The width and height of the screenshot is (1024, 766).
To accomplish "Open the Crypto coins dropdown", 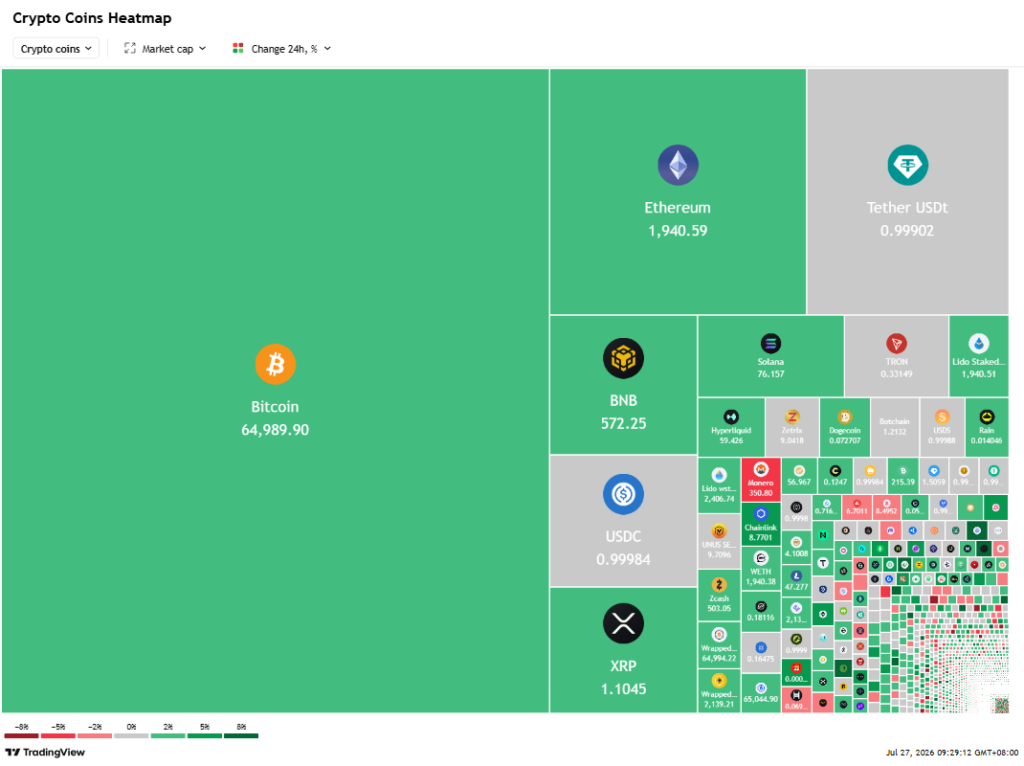I will click(56, 48).
